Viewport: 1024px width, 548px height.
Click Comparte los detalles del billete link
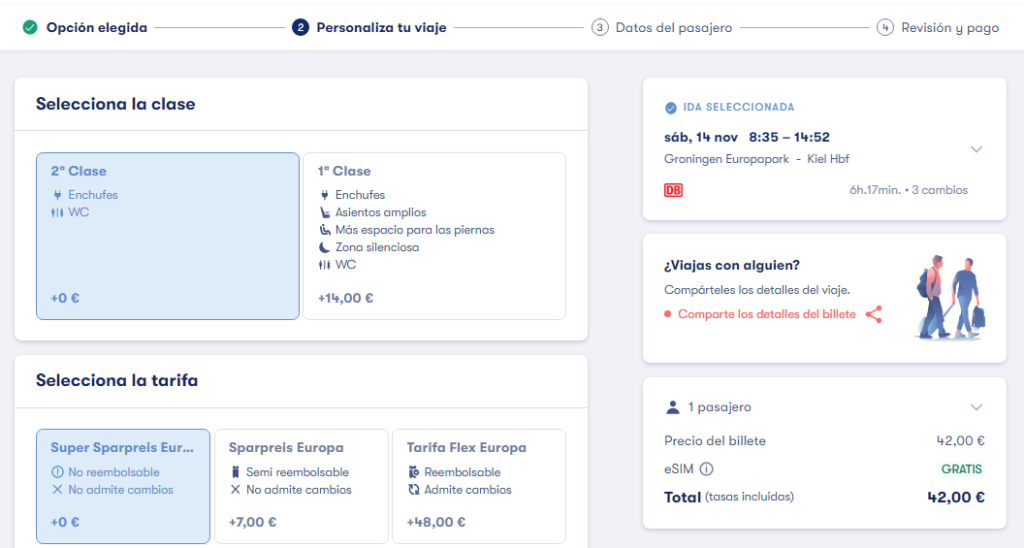point(767,314)
